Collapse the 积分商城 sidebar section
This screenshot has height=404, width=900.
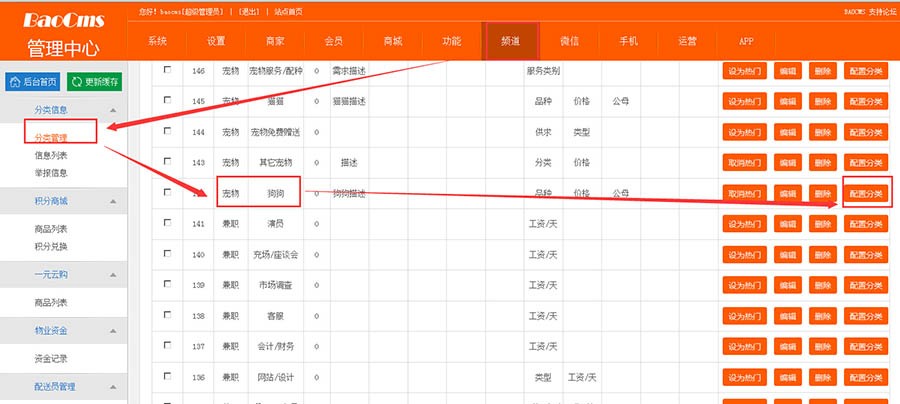point(114,201)
